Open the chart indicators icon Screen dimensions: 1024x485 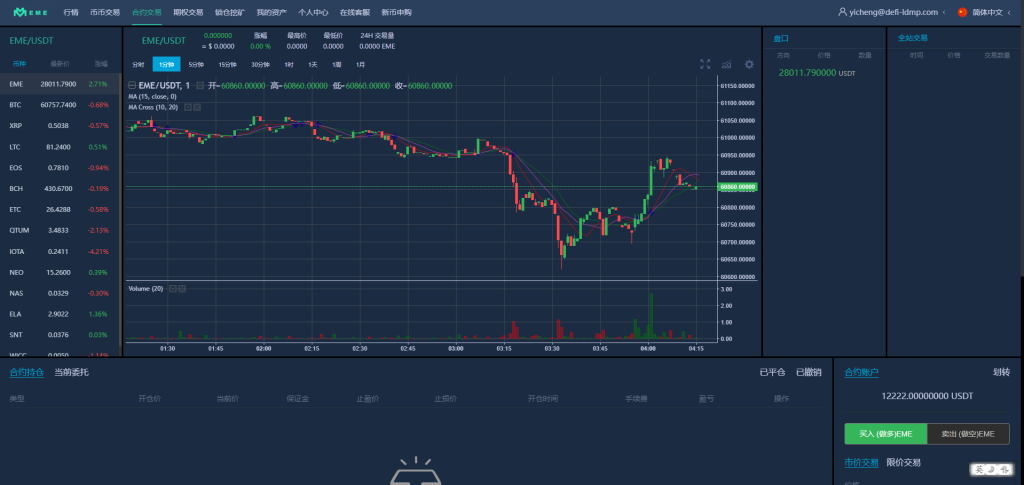[727, 64]
